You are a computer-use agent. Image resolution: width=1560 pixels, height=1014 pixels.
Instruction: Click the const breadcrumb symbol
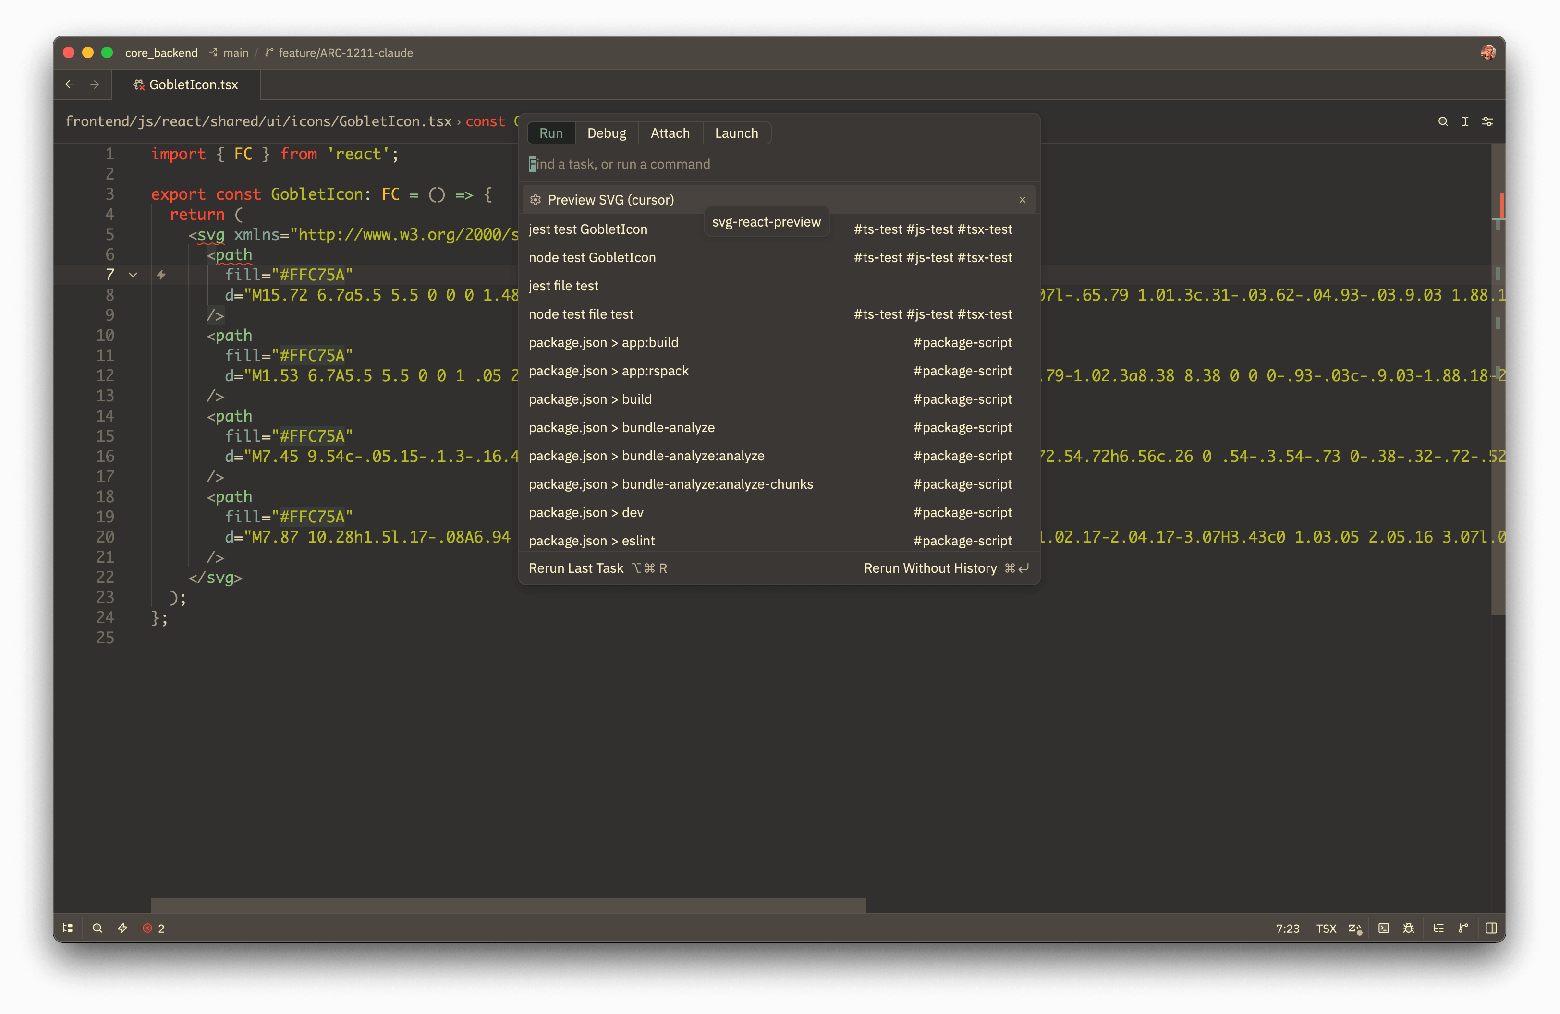(x=485, y=121)
